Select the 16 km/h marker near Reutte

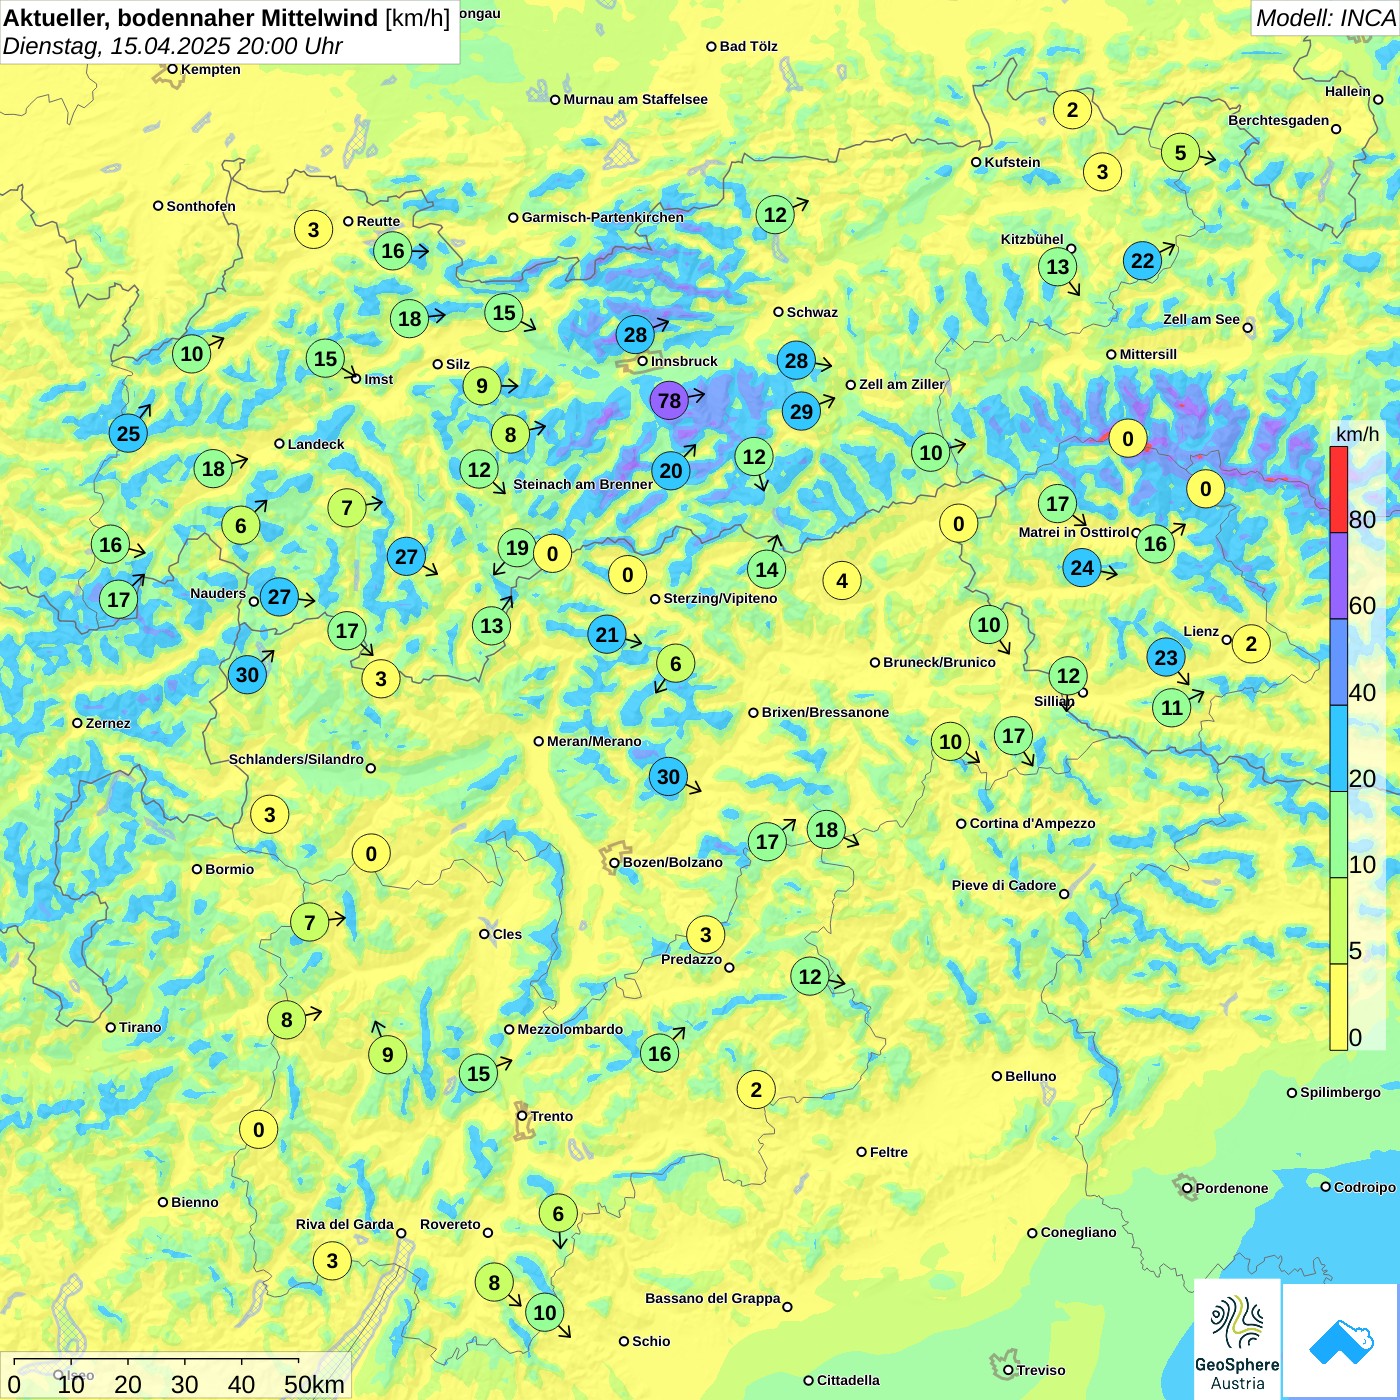393,251
